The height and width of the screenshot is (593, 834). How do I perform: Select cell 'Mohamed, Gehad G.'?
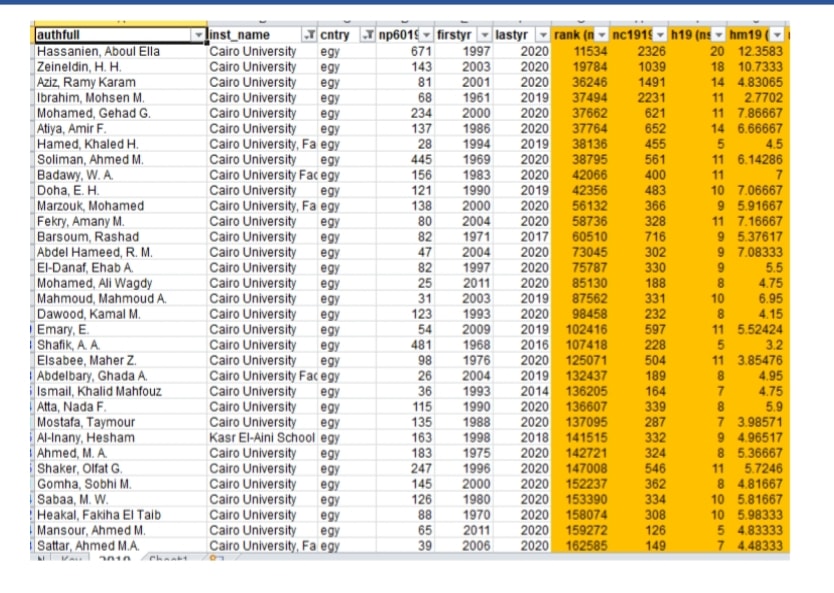coord(120,113)
